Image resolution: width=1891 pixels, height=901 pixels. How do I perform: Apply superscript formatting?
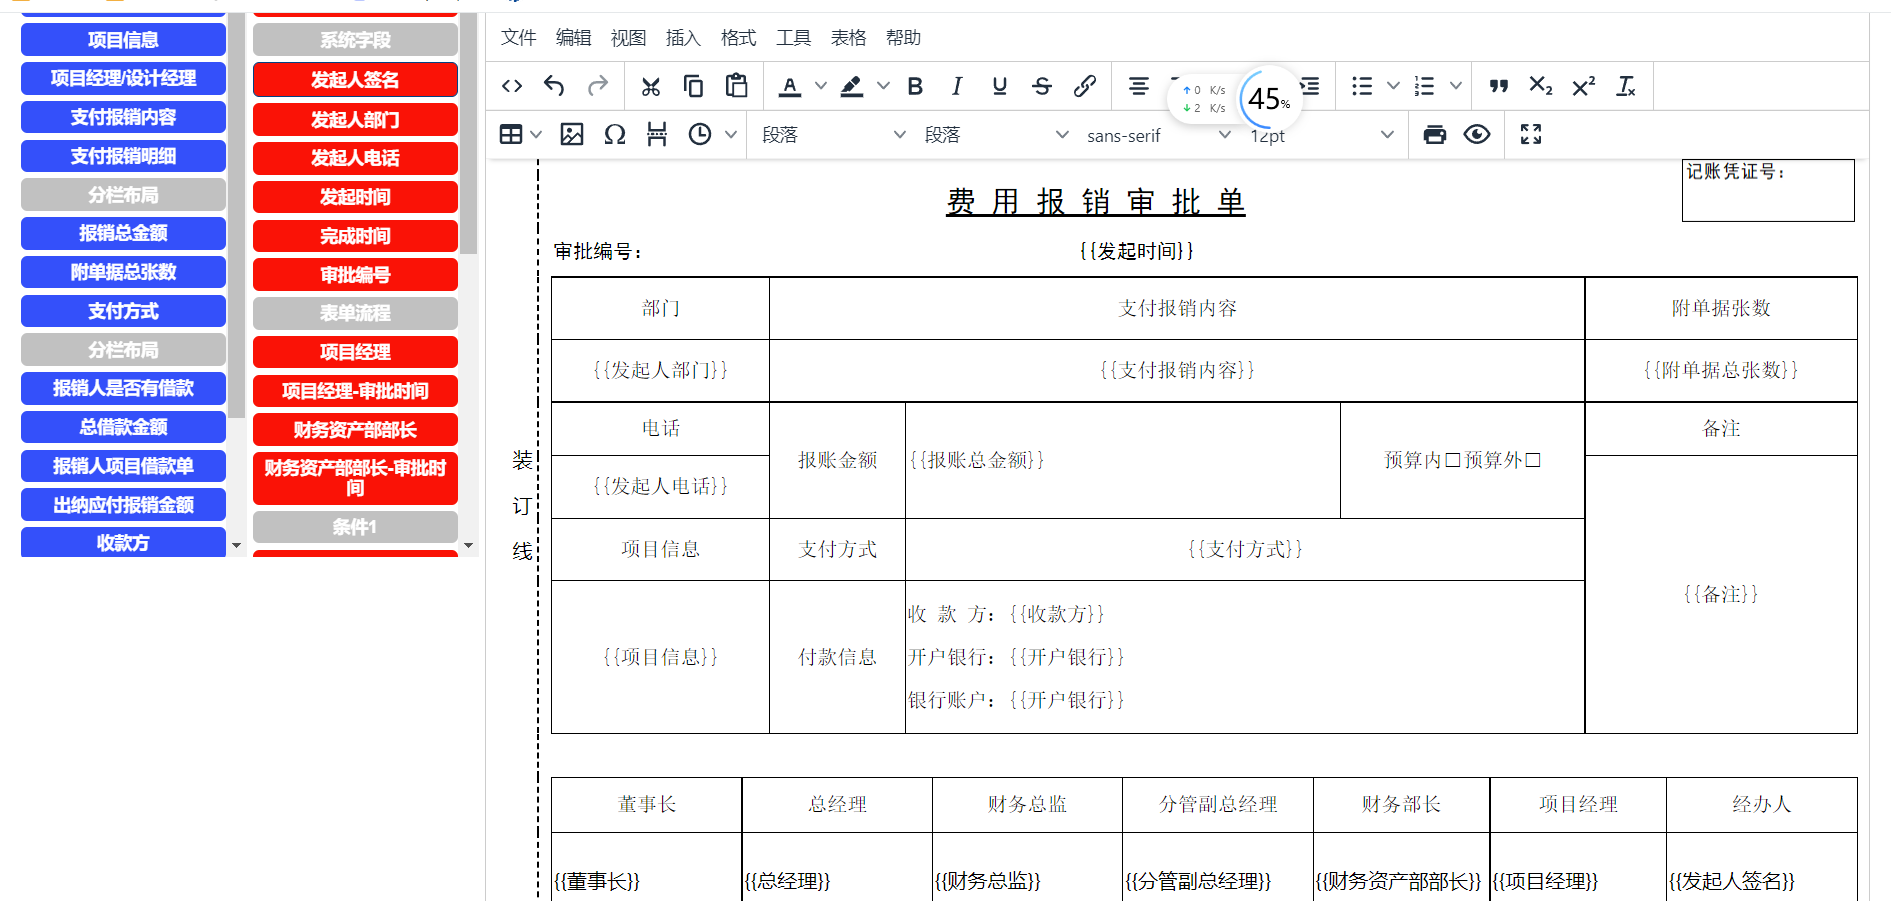1583,87
